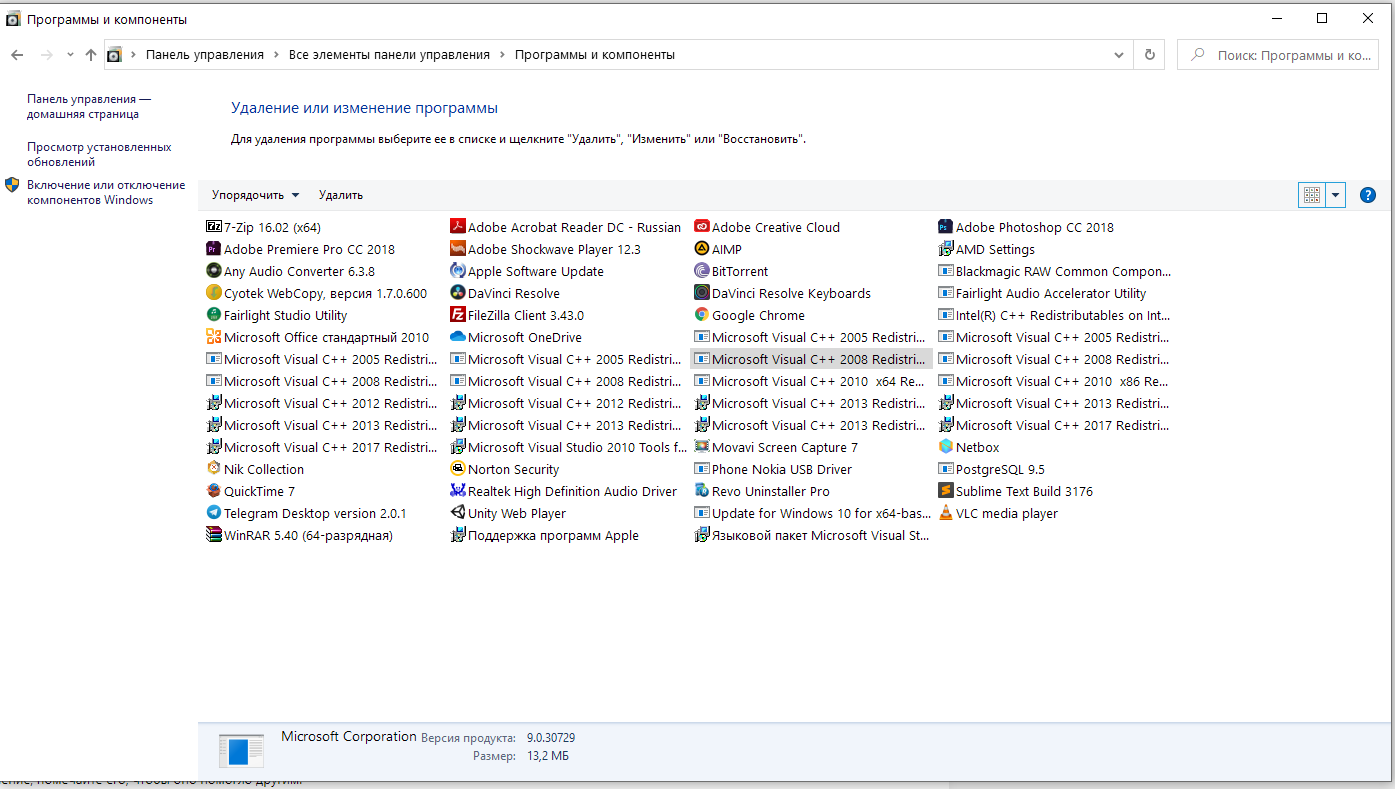The width and height of the screenshot is (1395, 789).
Task: Select the Google Chrome icon
Action: pyautogui.click(x=701, y=315)
